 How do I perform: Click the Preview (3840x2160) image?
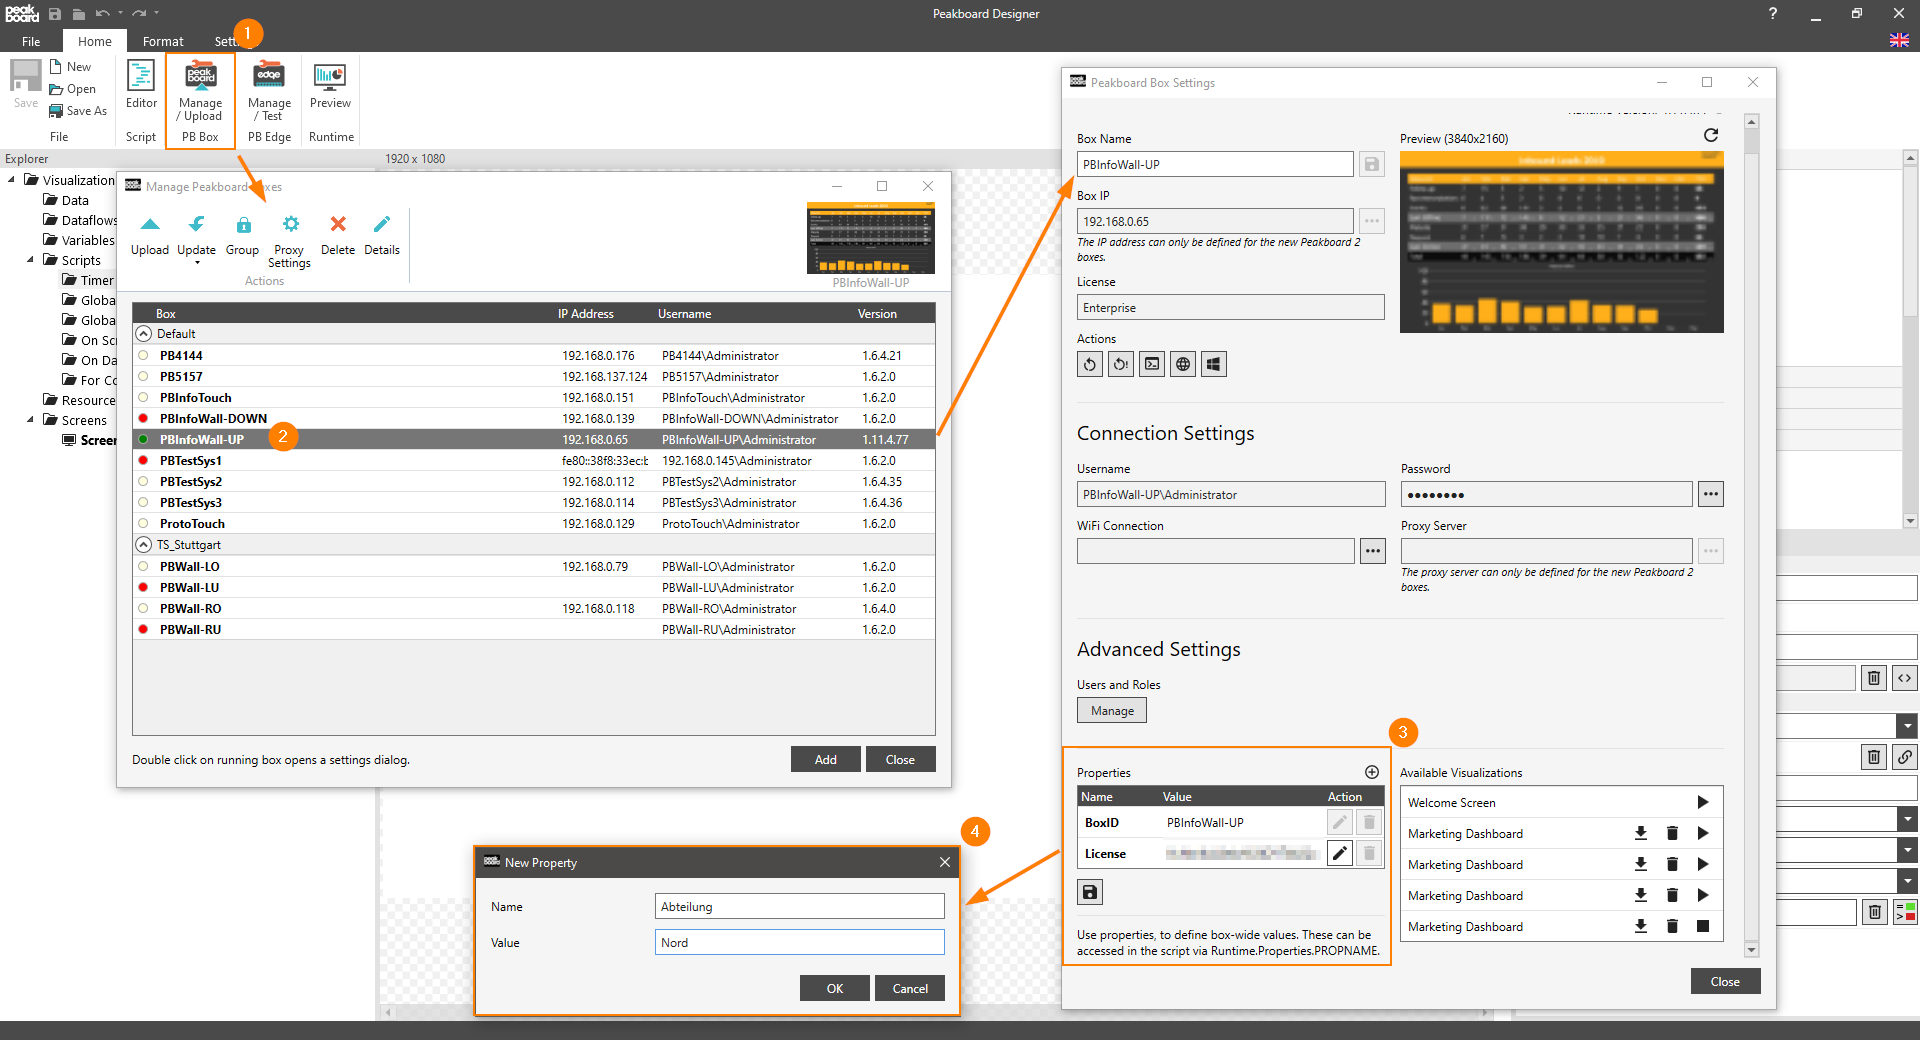coord(1561,242)
